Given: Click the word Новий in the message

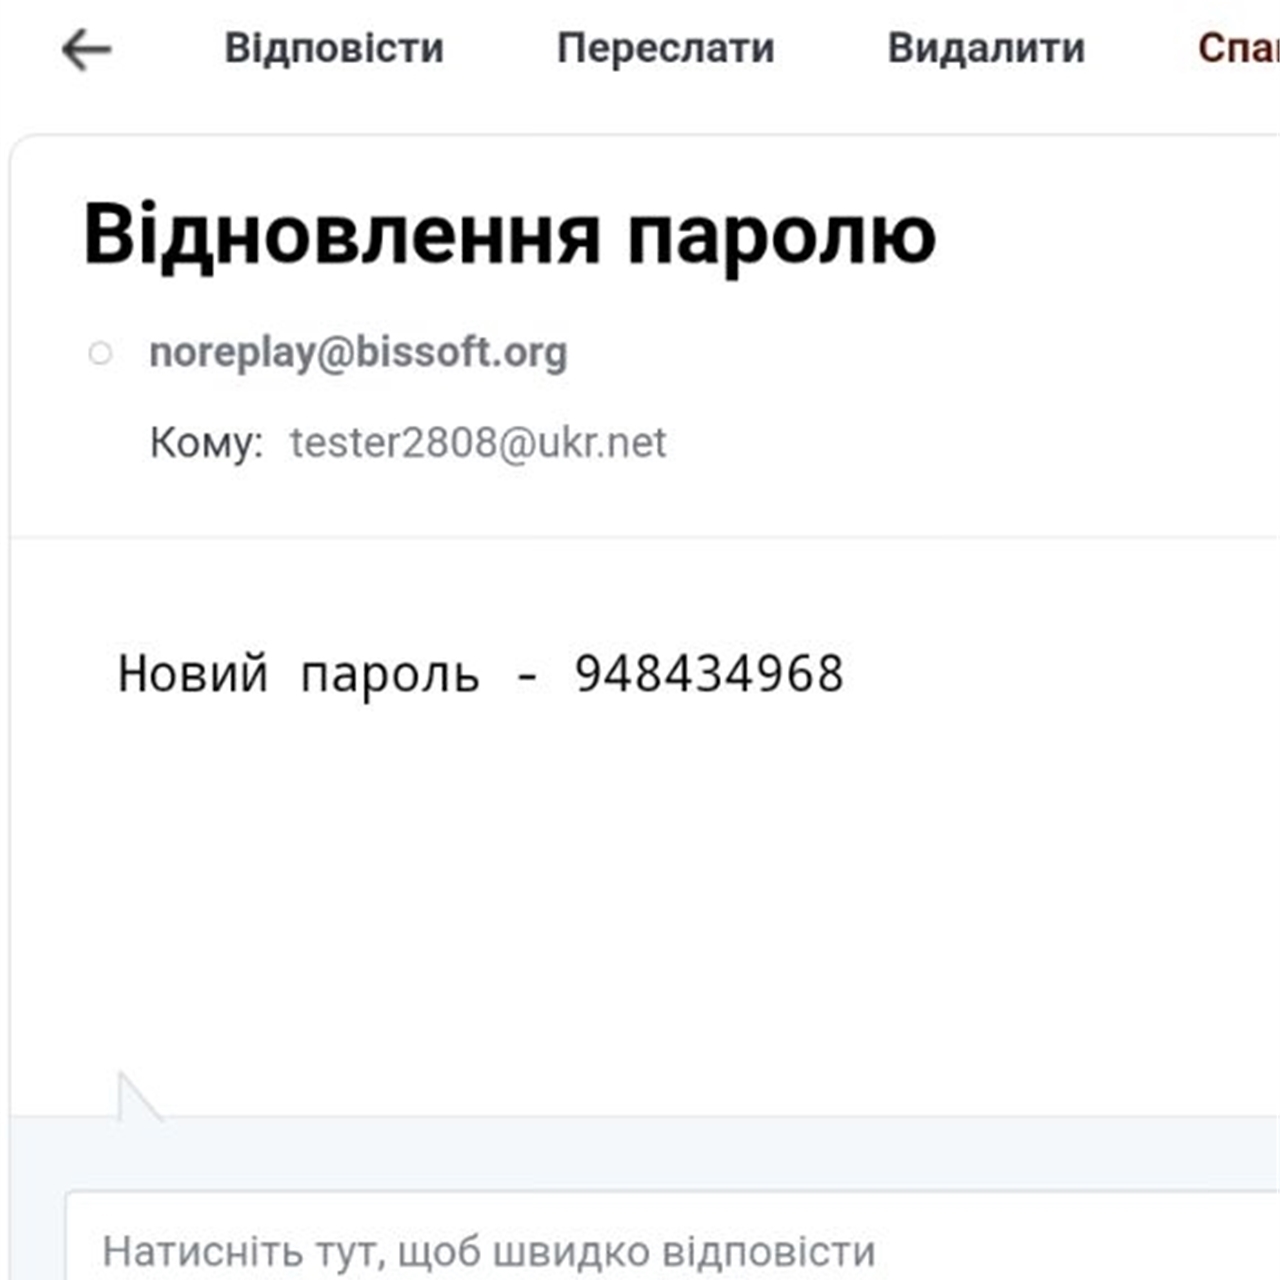Looking at the screenshot, I should tap(193, 674).
